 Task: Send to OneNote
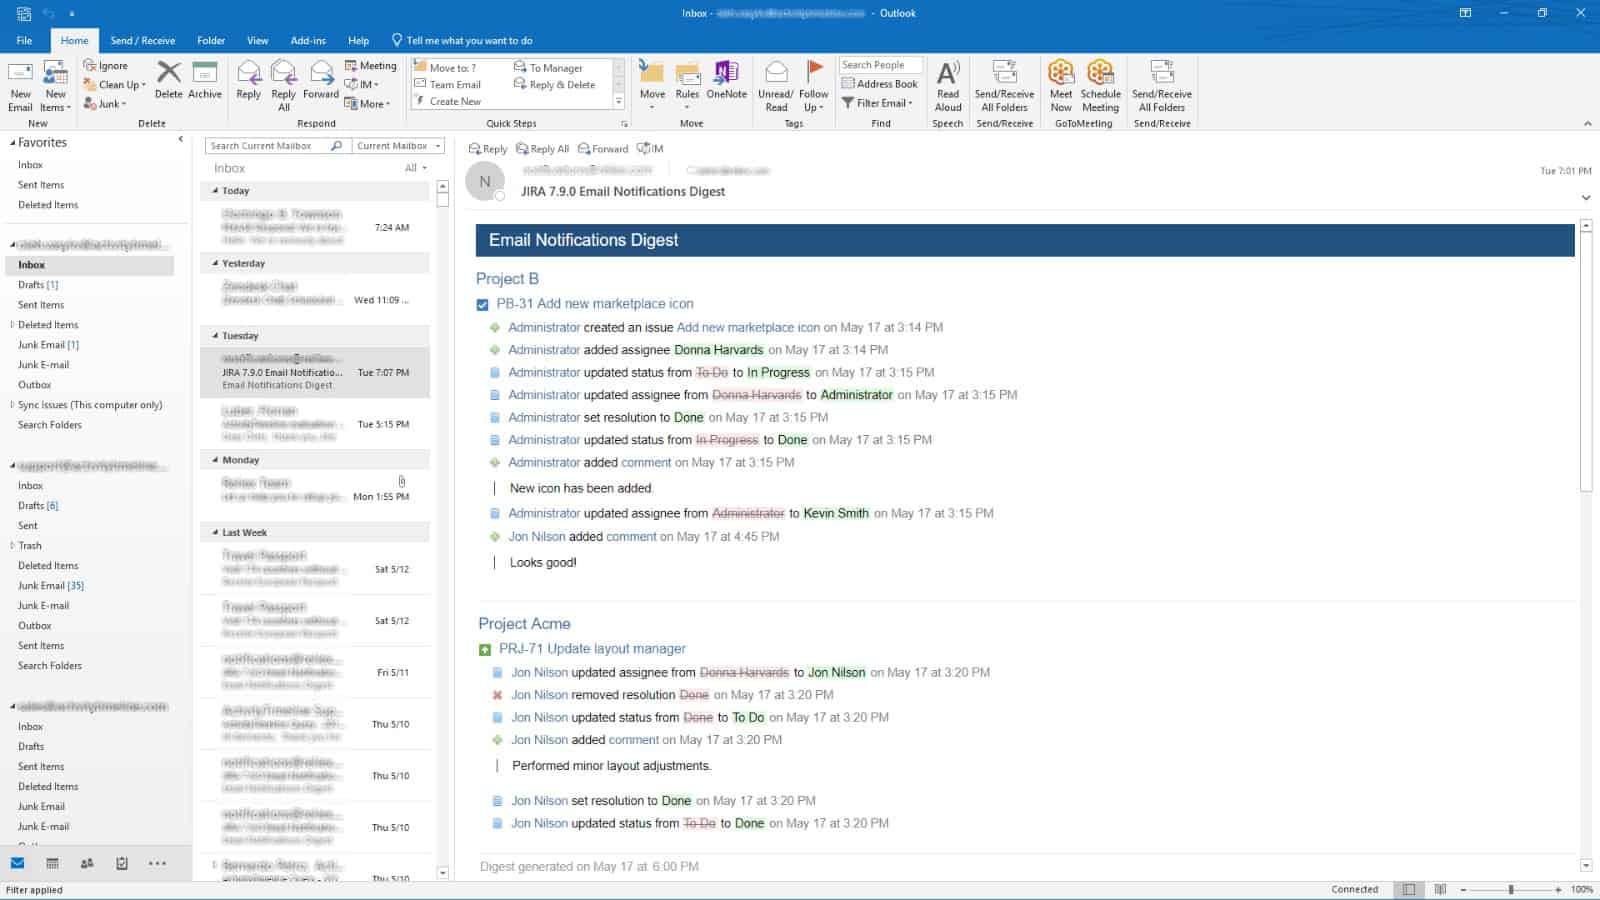pos(726,85)
